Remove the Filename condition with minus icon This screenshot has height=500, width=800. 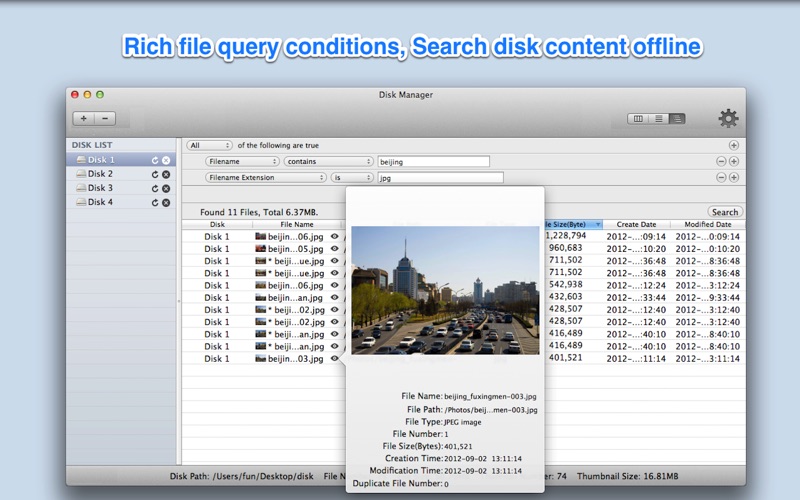[720, 161]
